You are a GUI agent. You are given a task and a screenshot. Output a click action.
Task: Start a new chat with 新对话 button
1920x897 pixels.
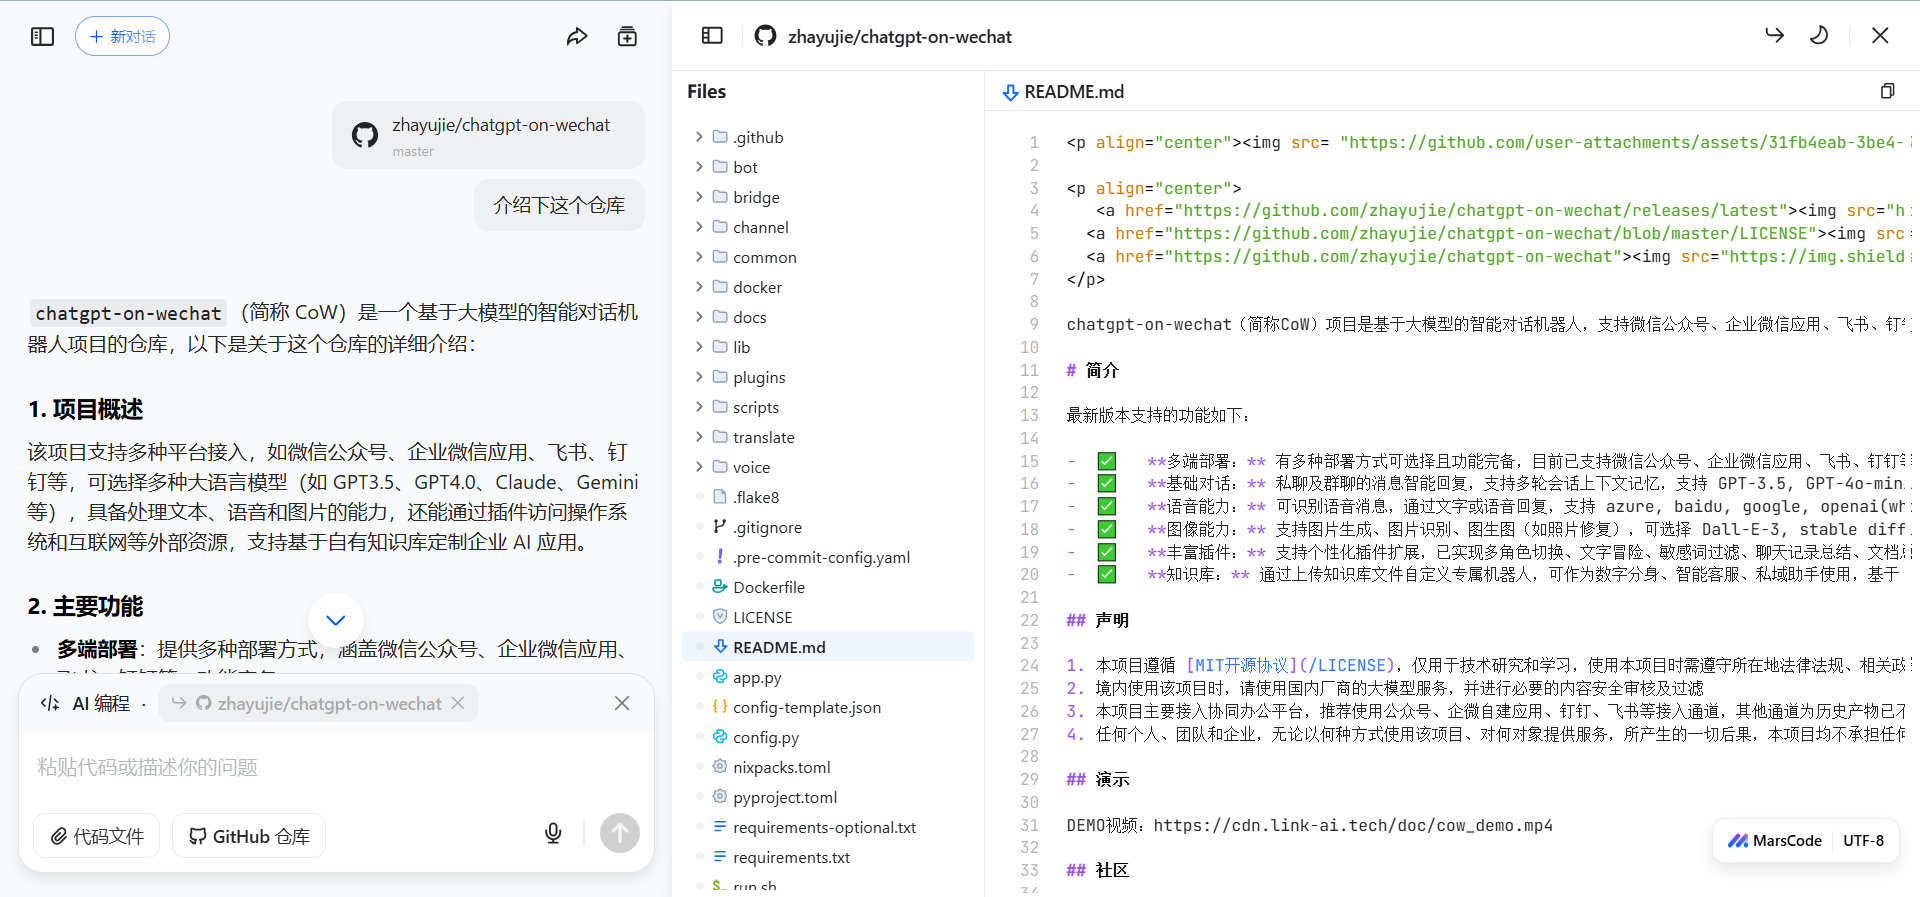point(122,37)
